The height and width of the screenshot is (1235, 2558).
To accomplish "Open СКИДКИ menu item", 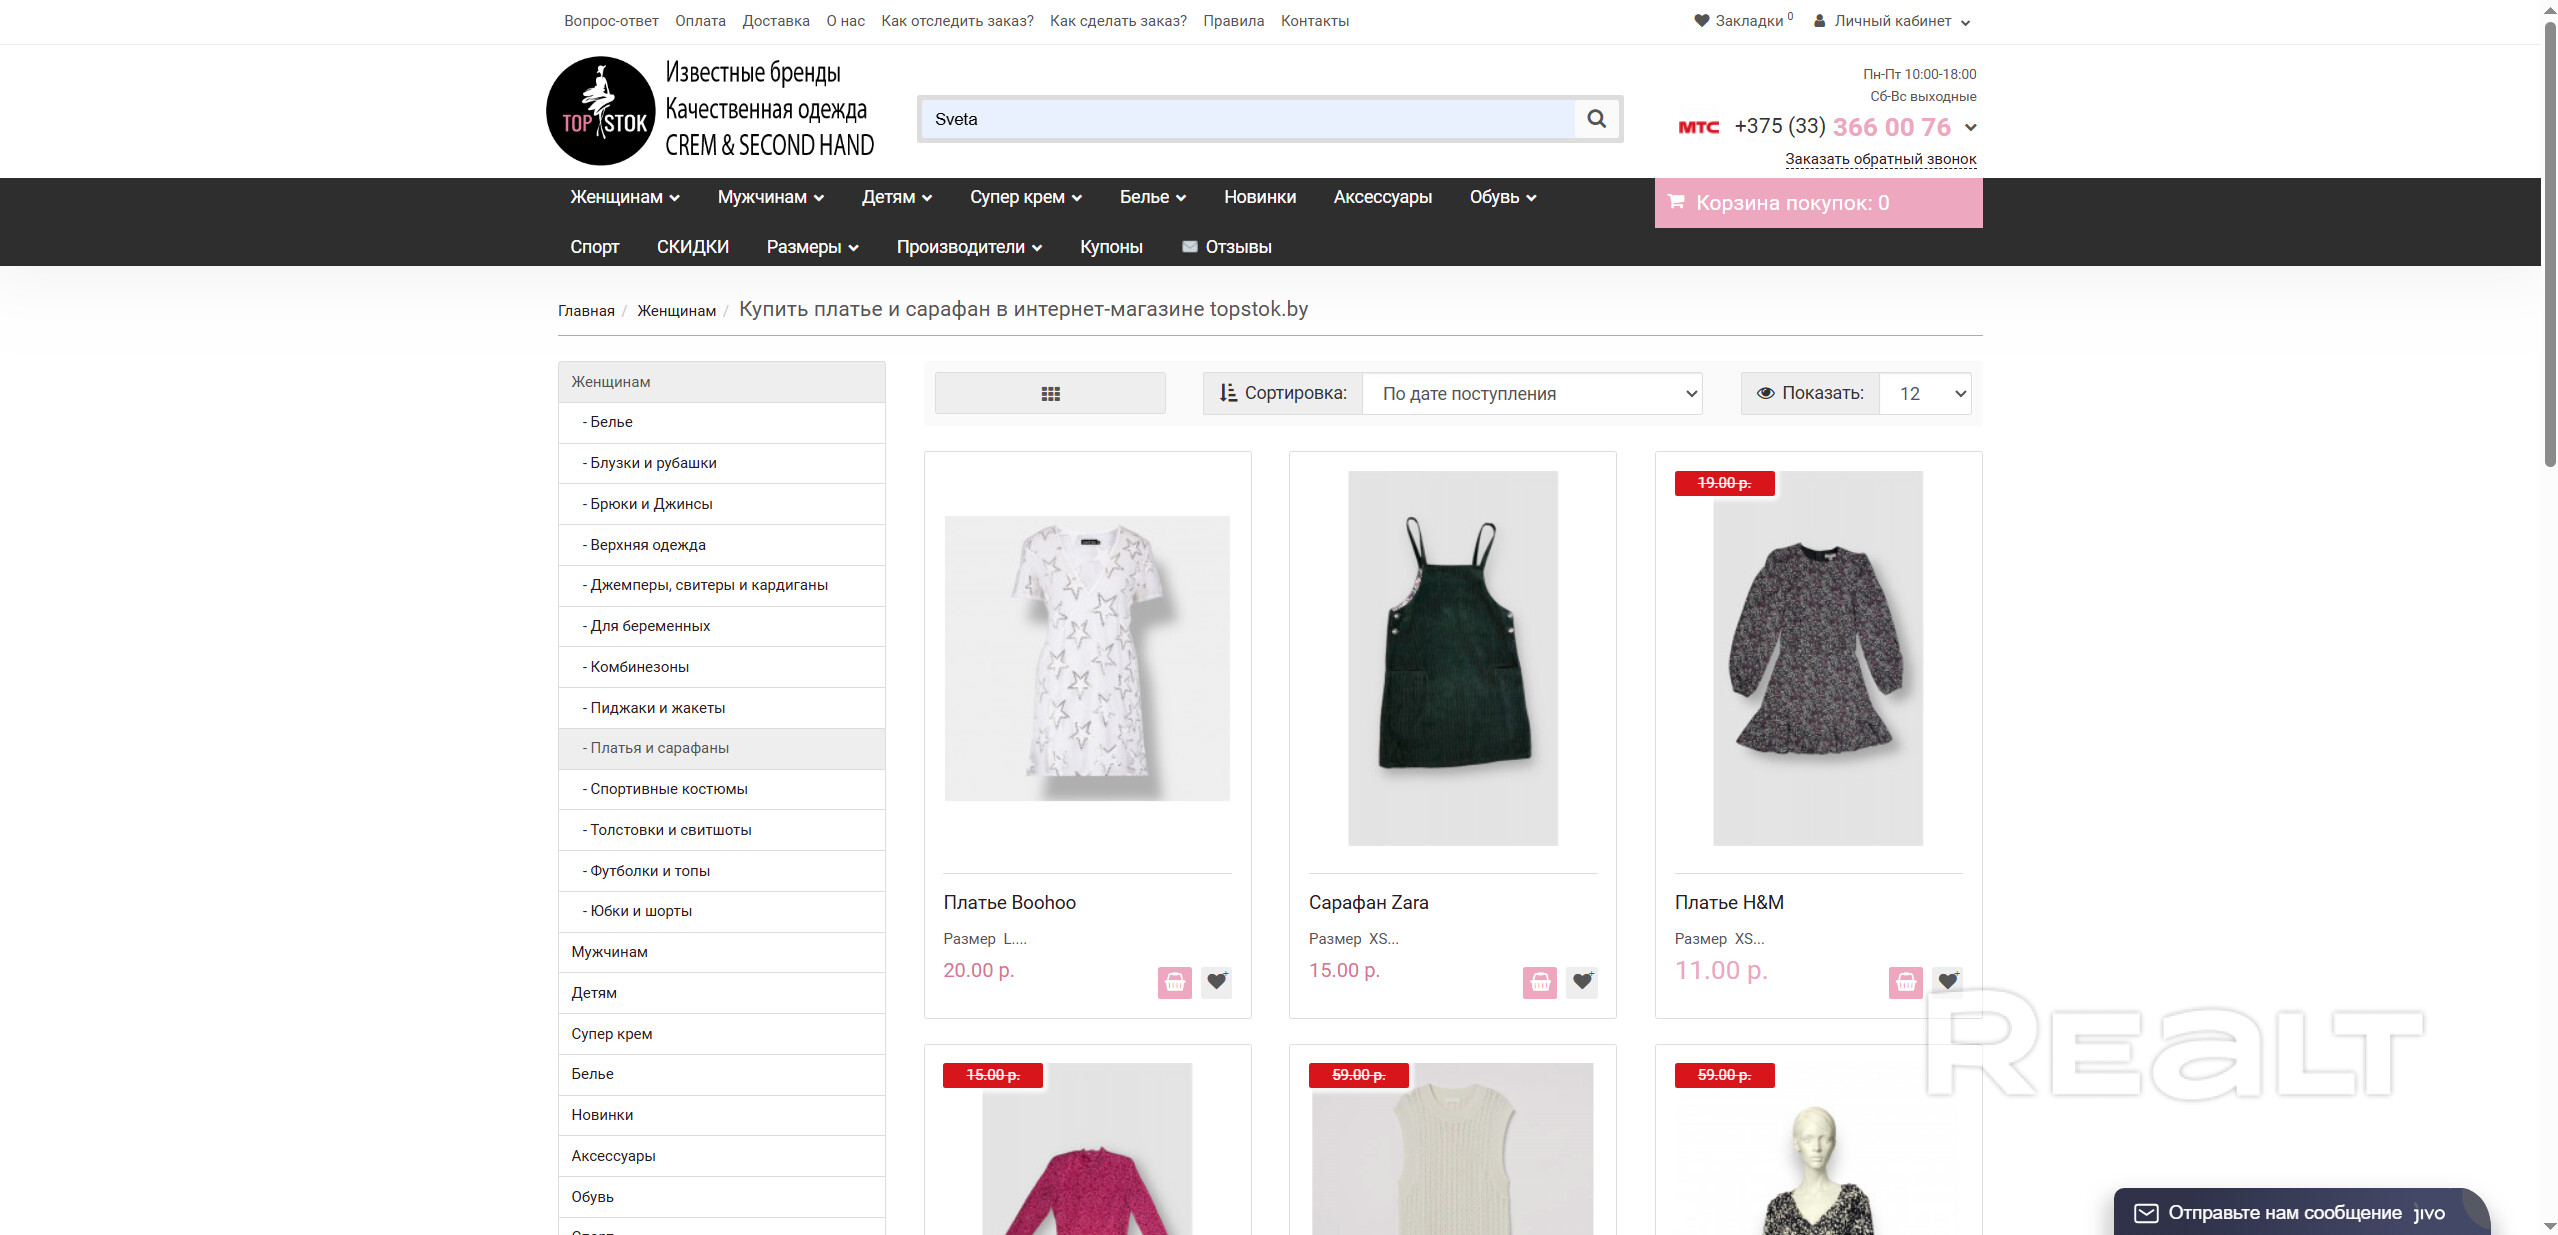I will 692,247.
